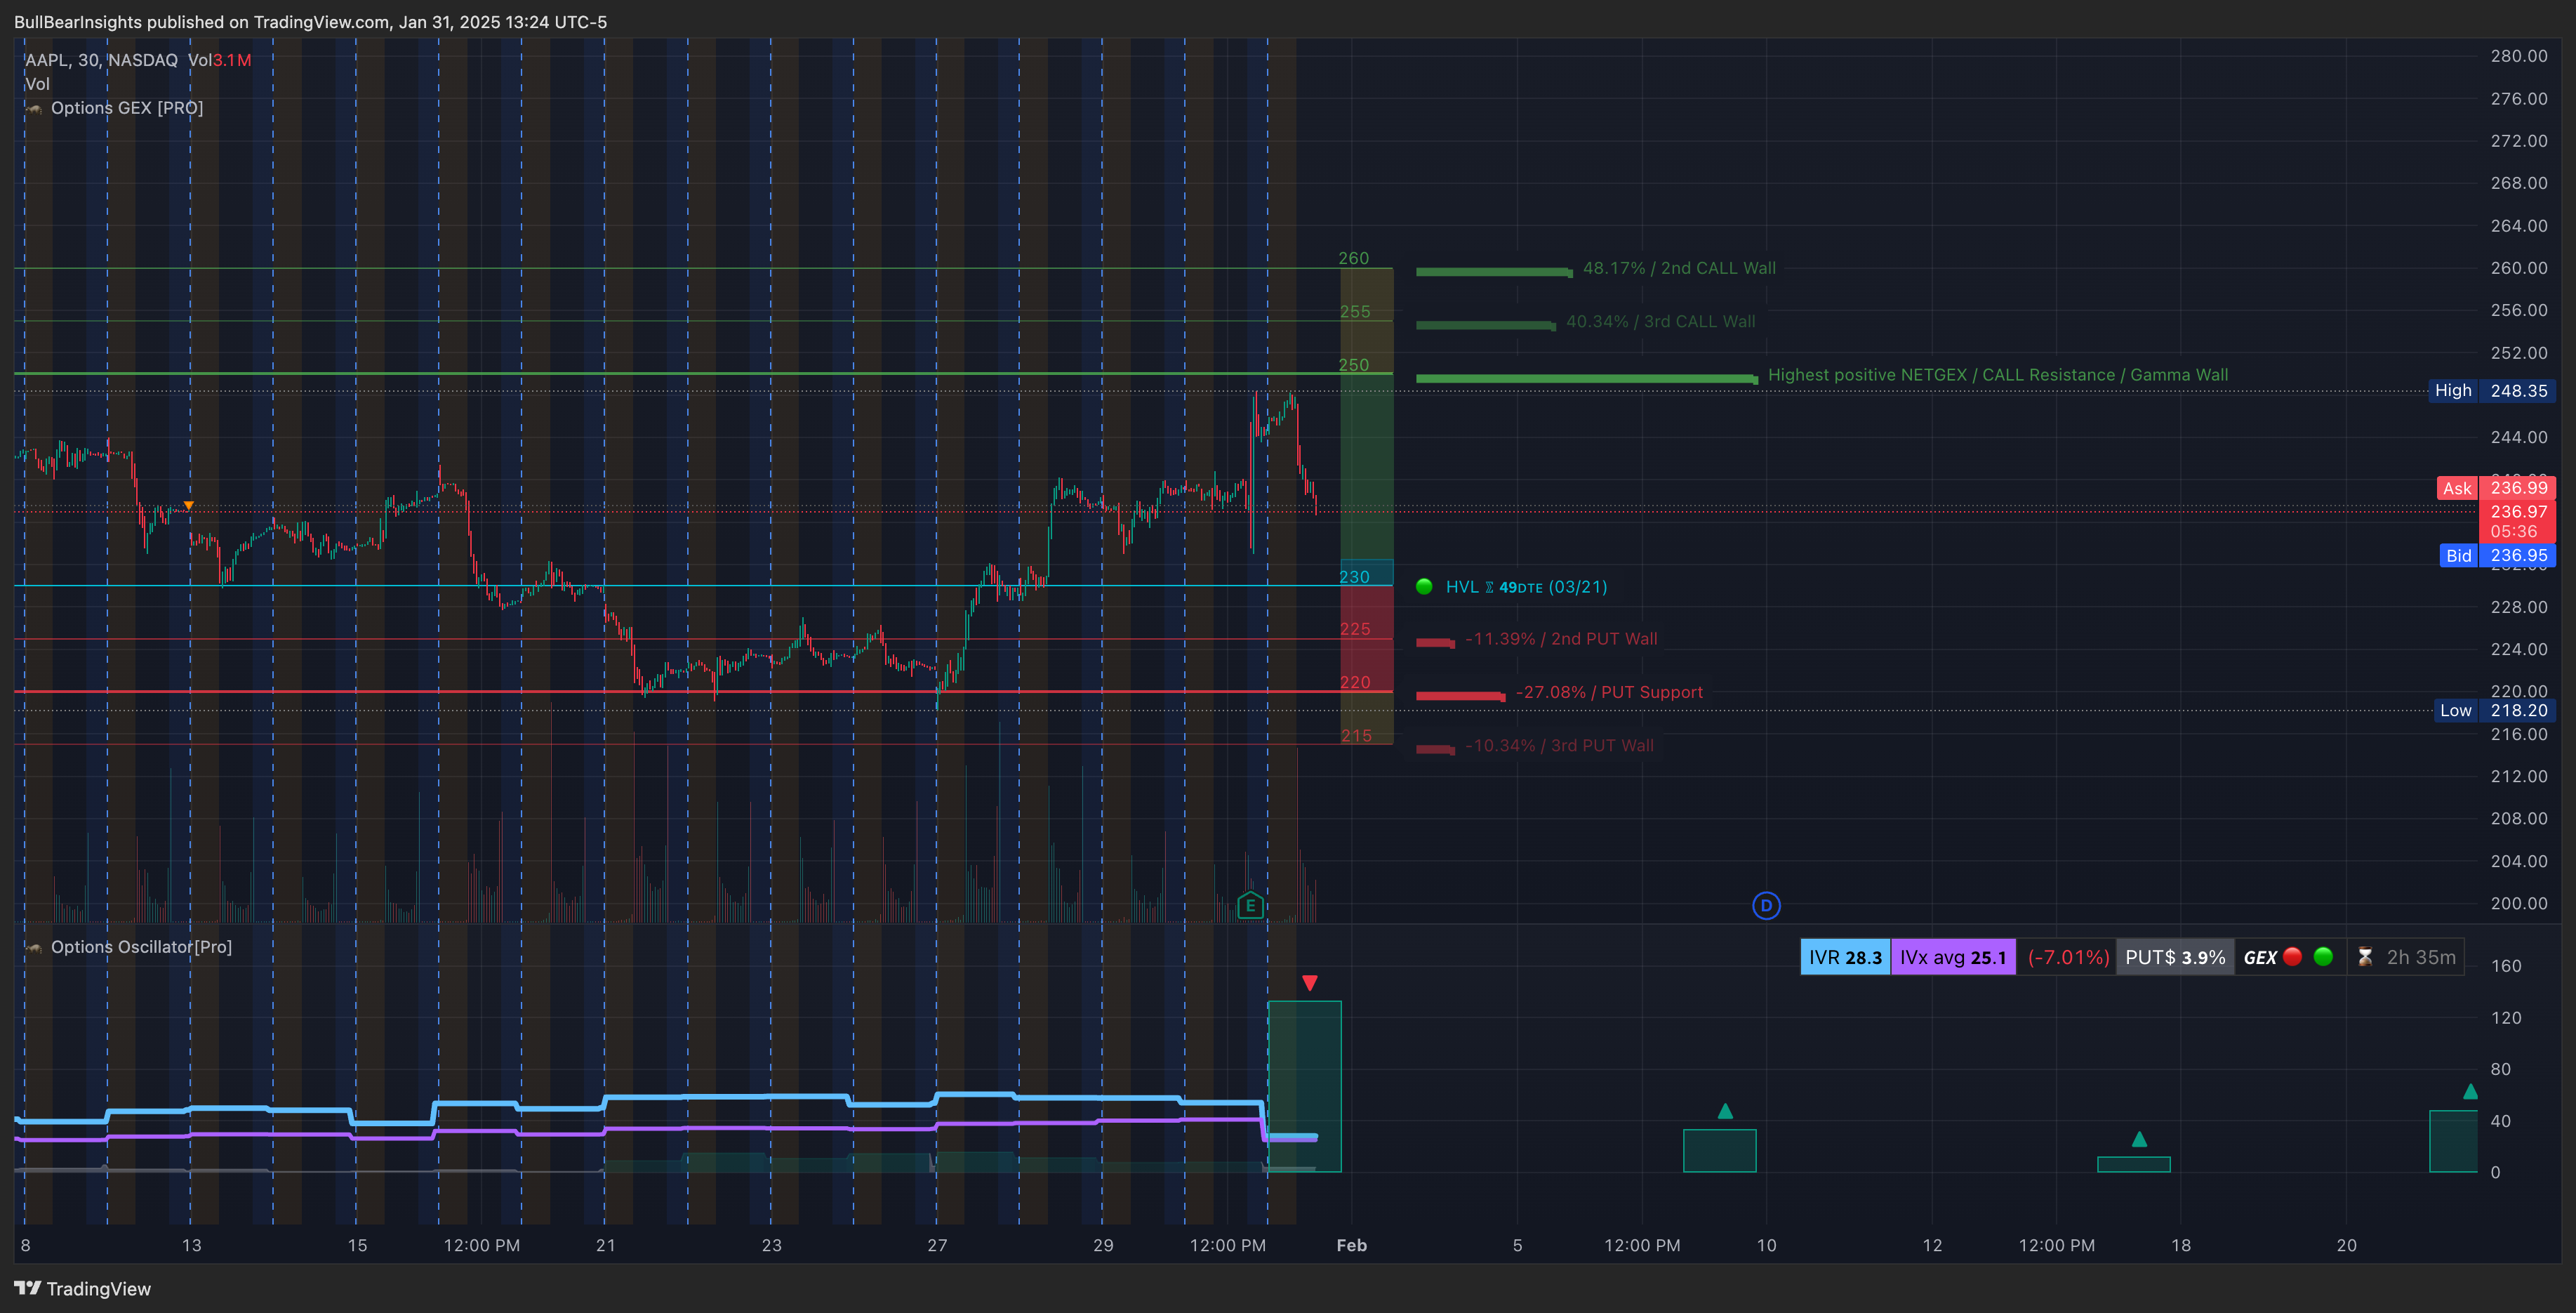This screenshot has width=2576, height=1313.
Task: Click the '21' date on the time axis
Action: (605, 1245)
